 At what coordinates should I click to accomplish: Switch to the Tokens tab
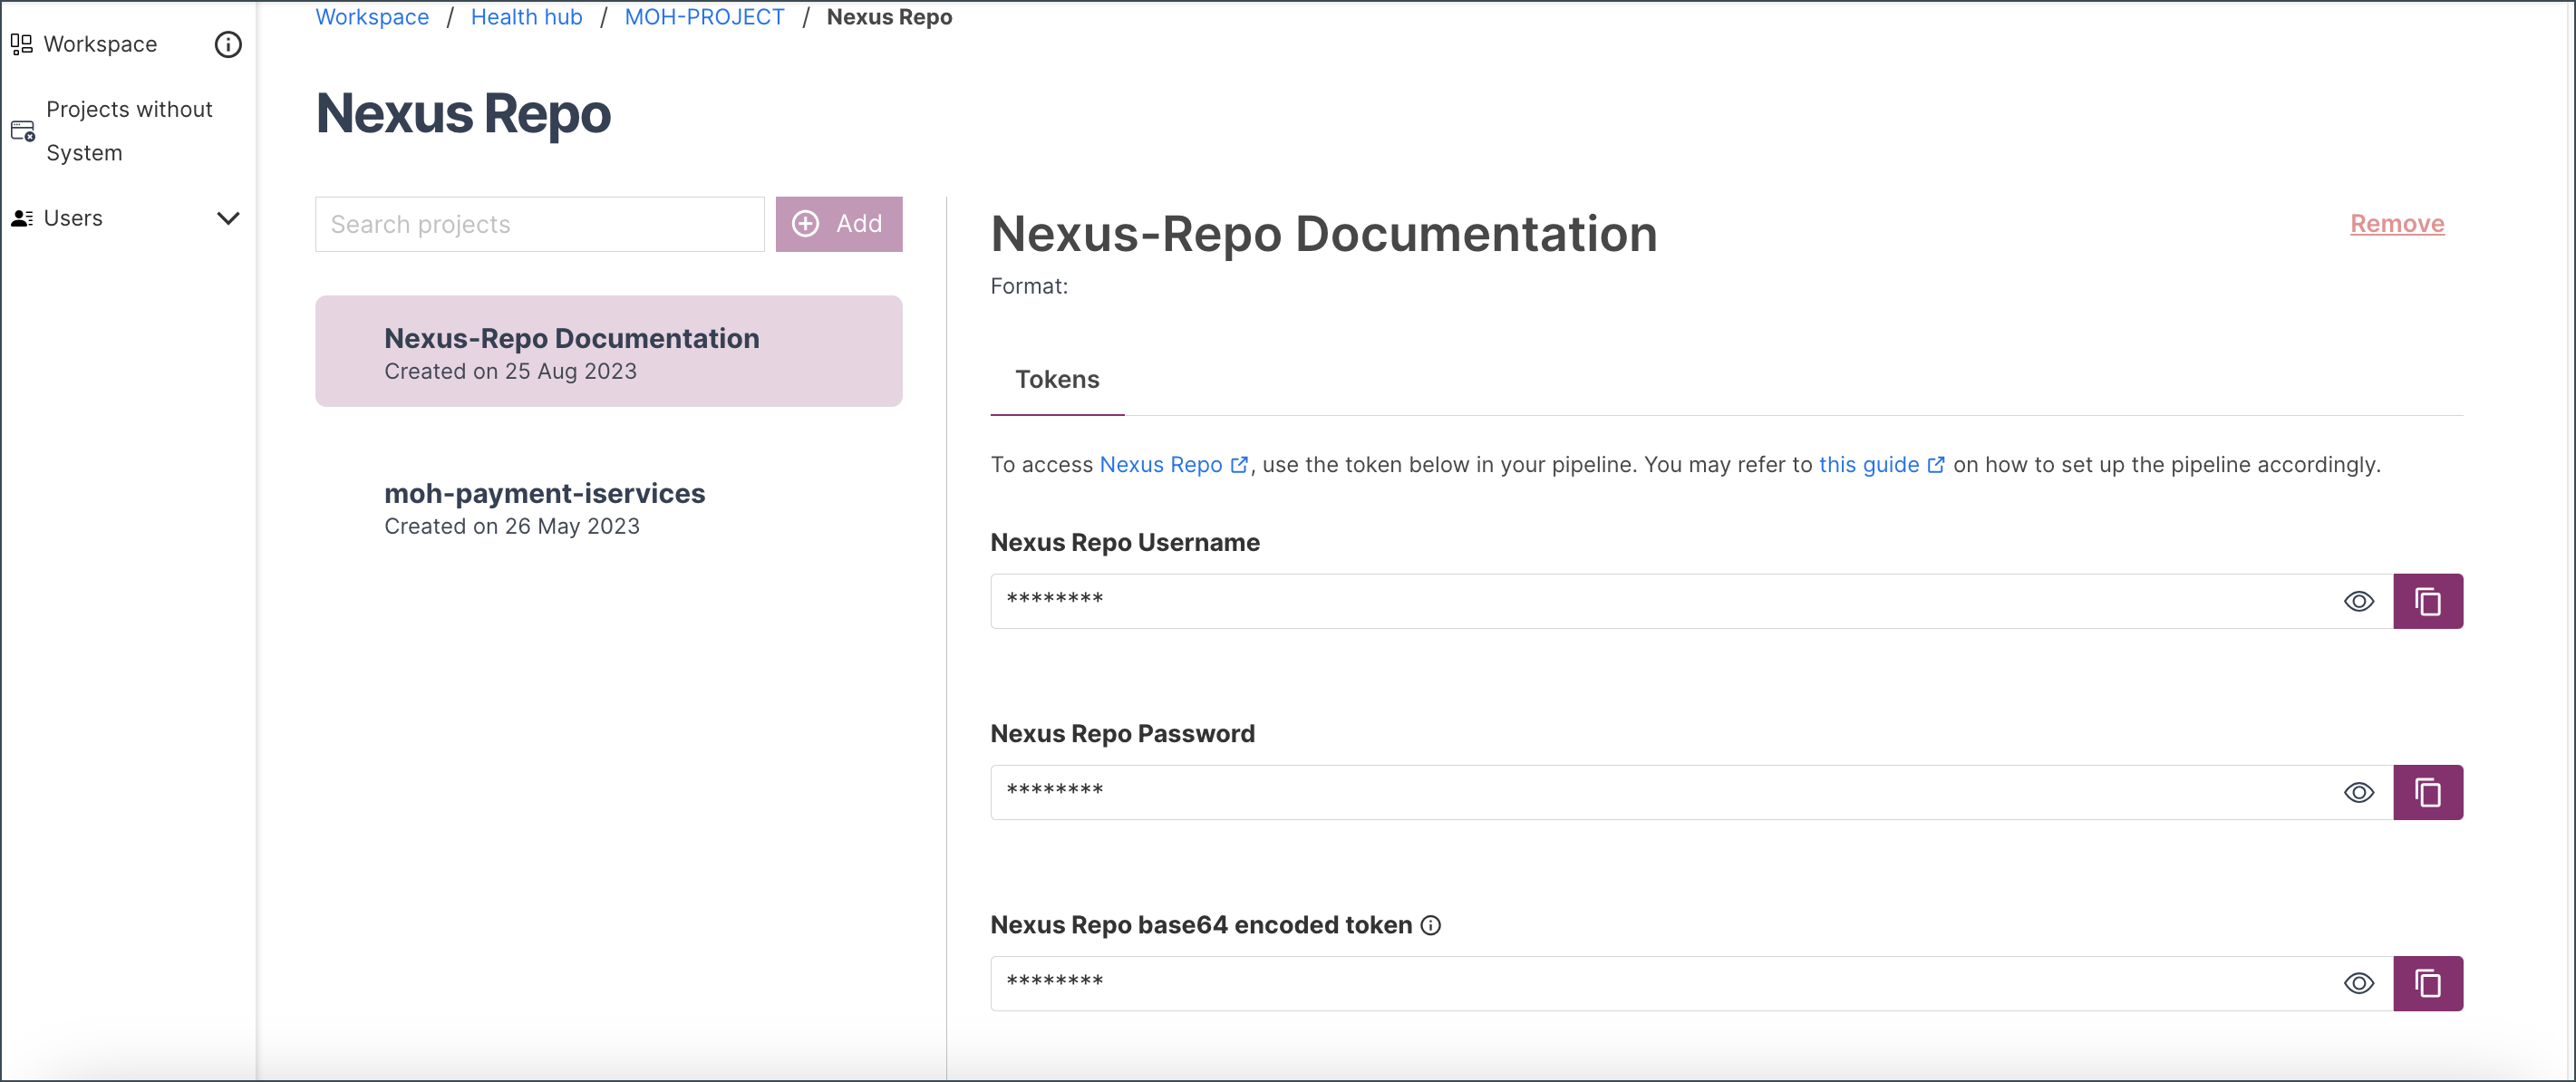[x=1057, y=380]
